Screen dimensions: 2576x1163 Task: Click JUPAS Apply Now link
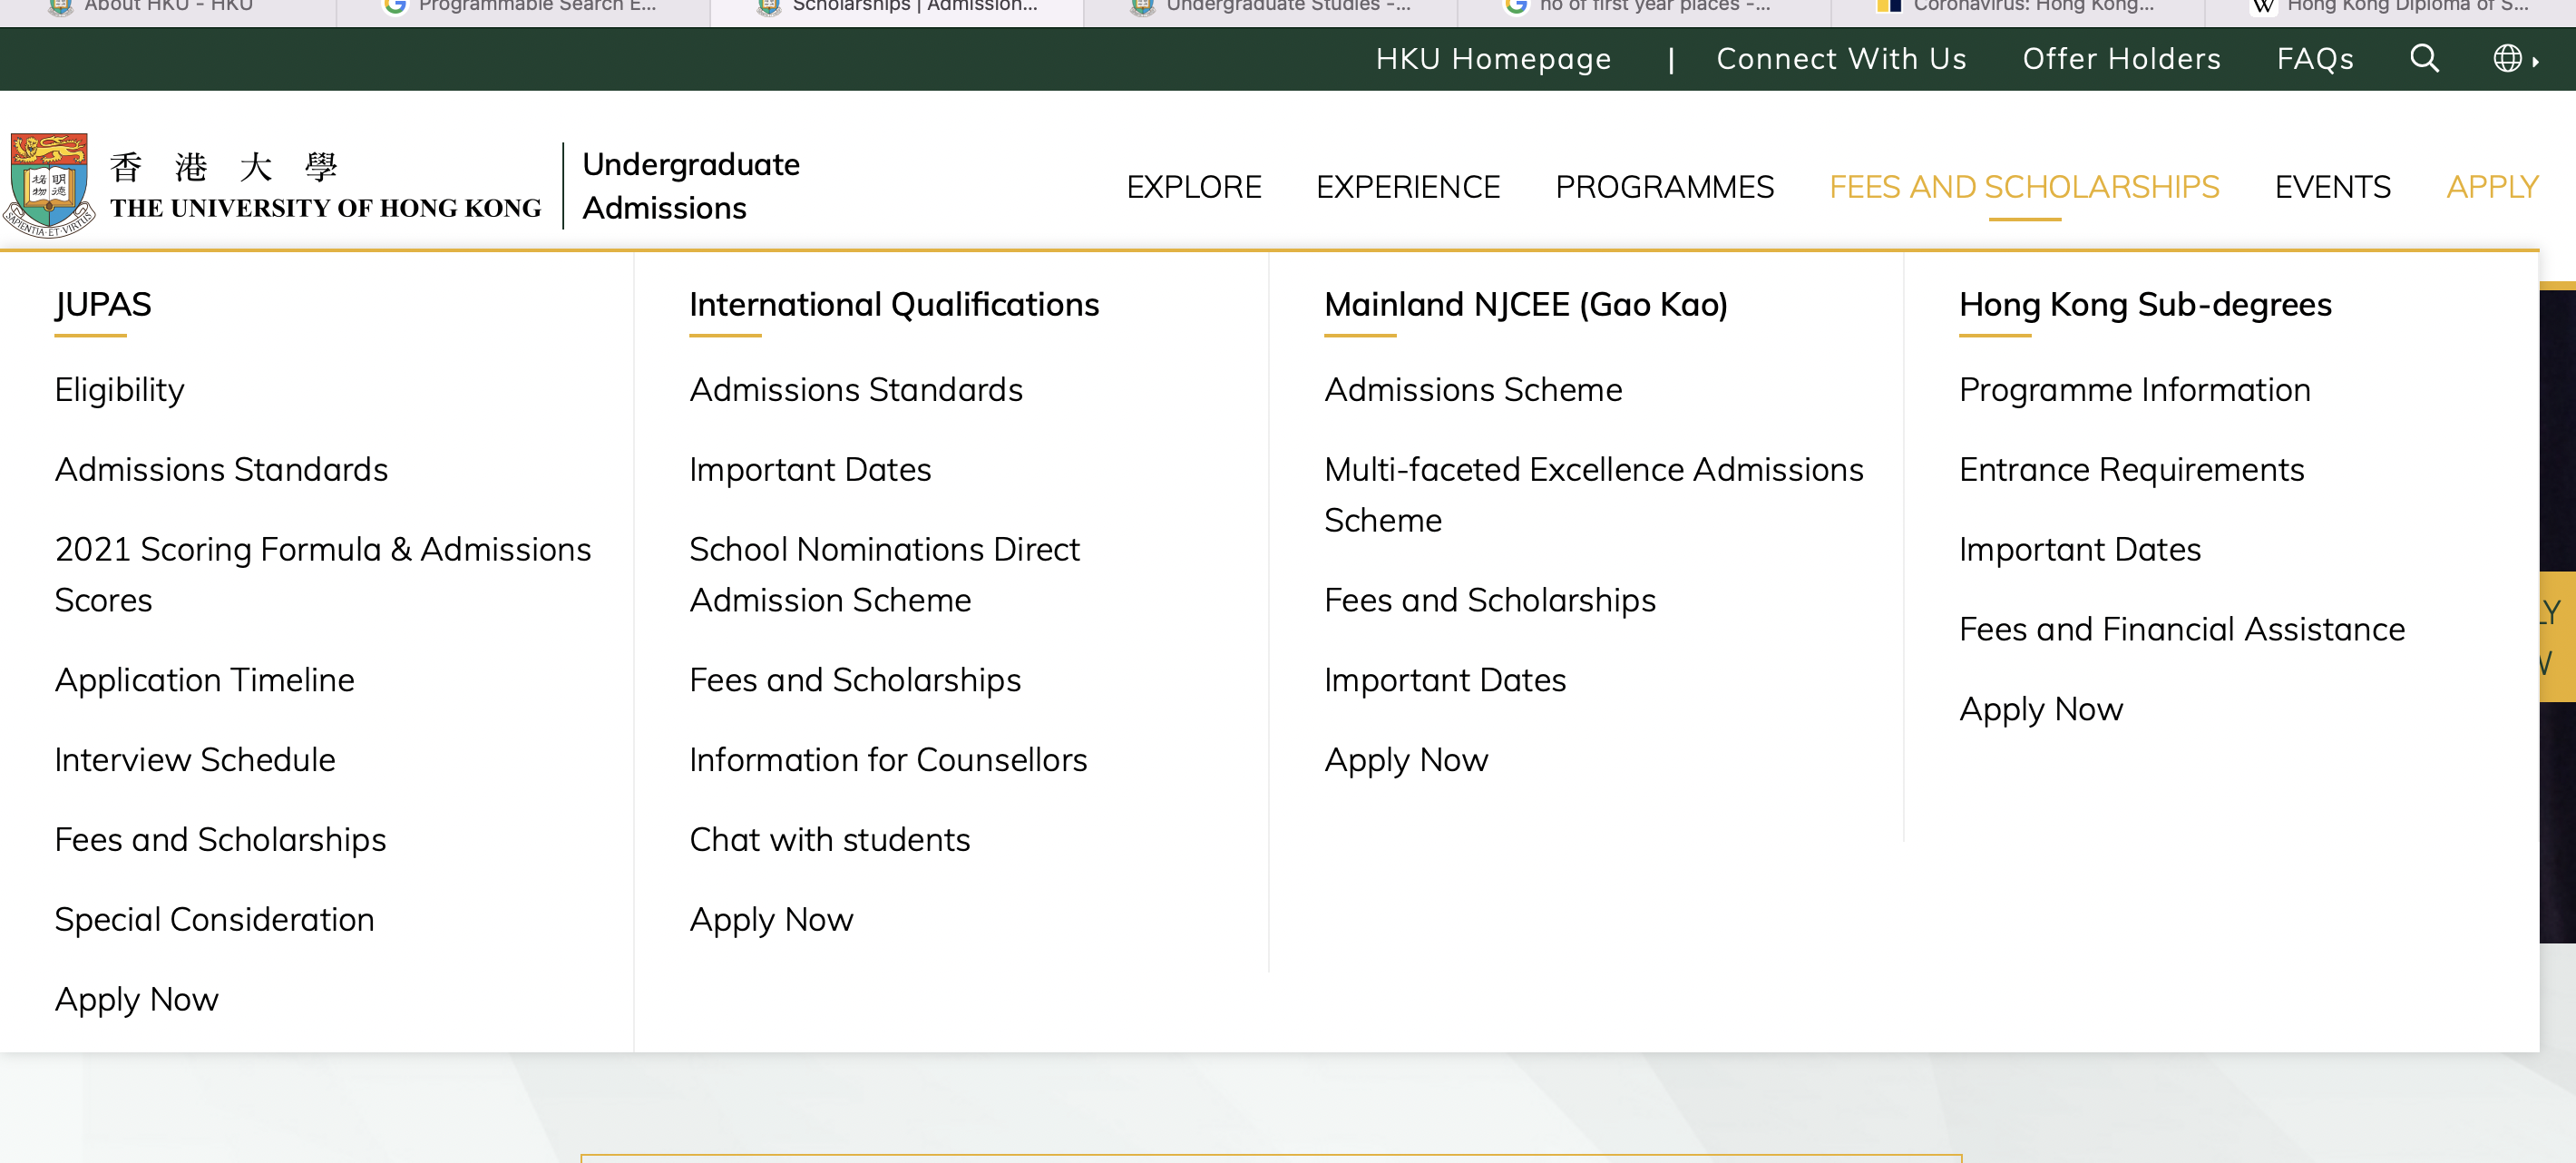pos(136,1000)
